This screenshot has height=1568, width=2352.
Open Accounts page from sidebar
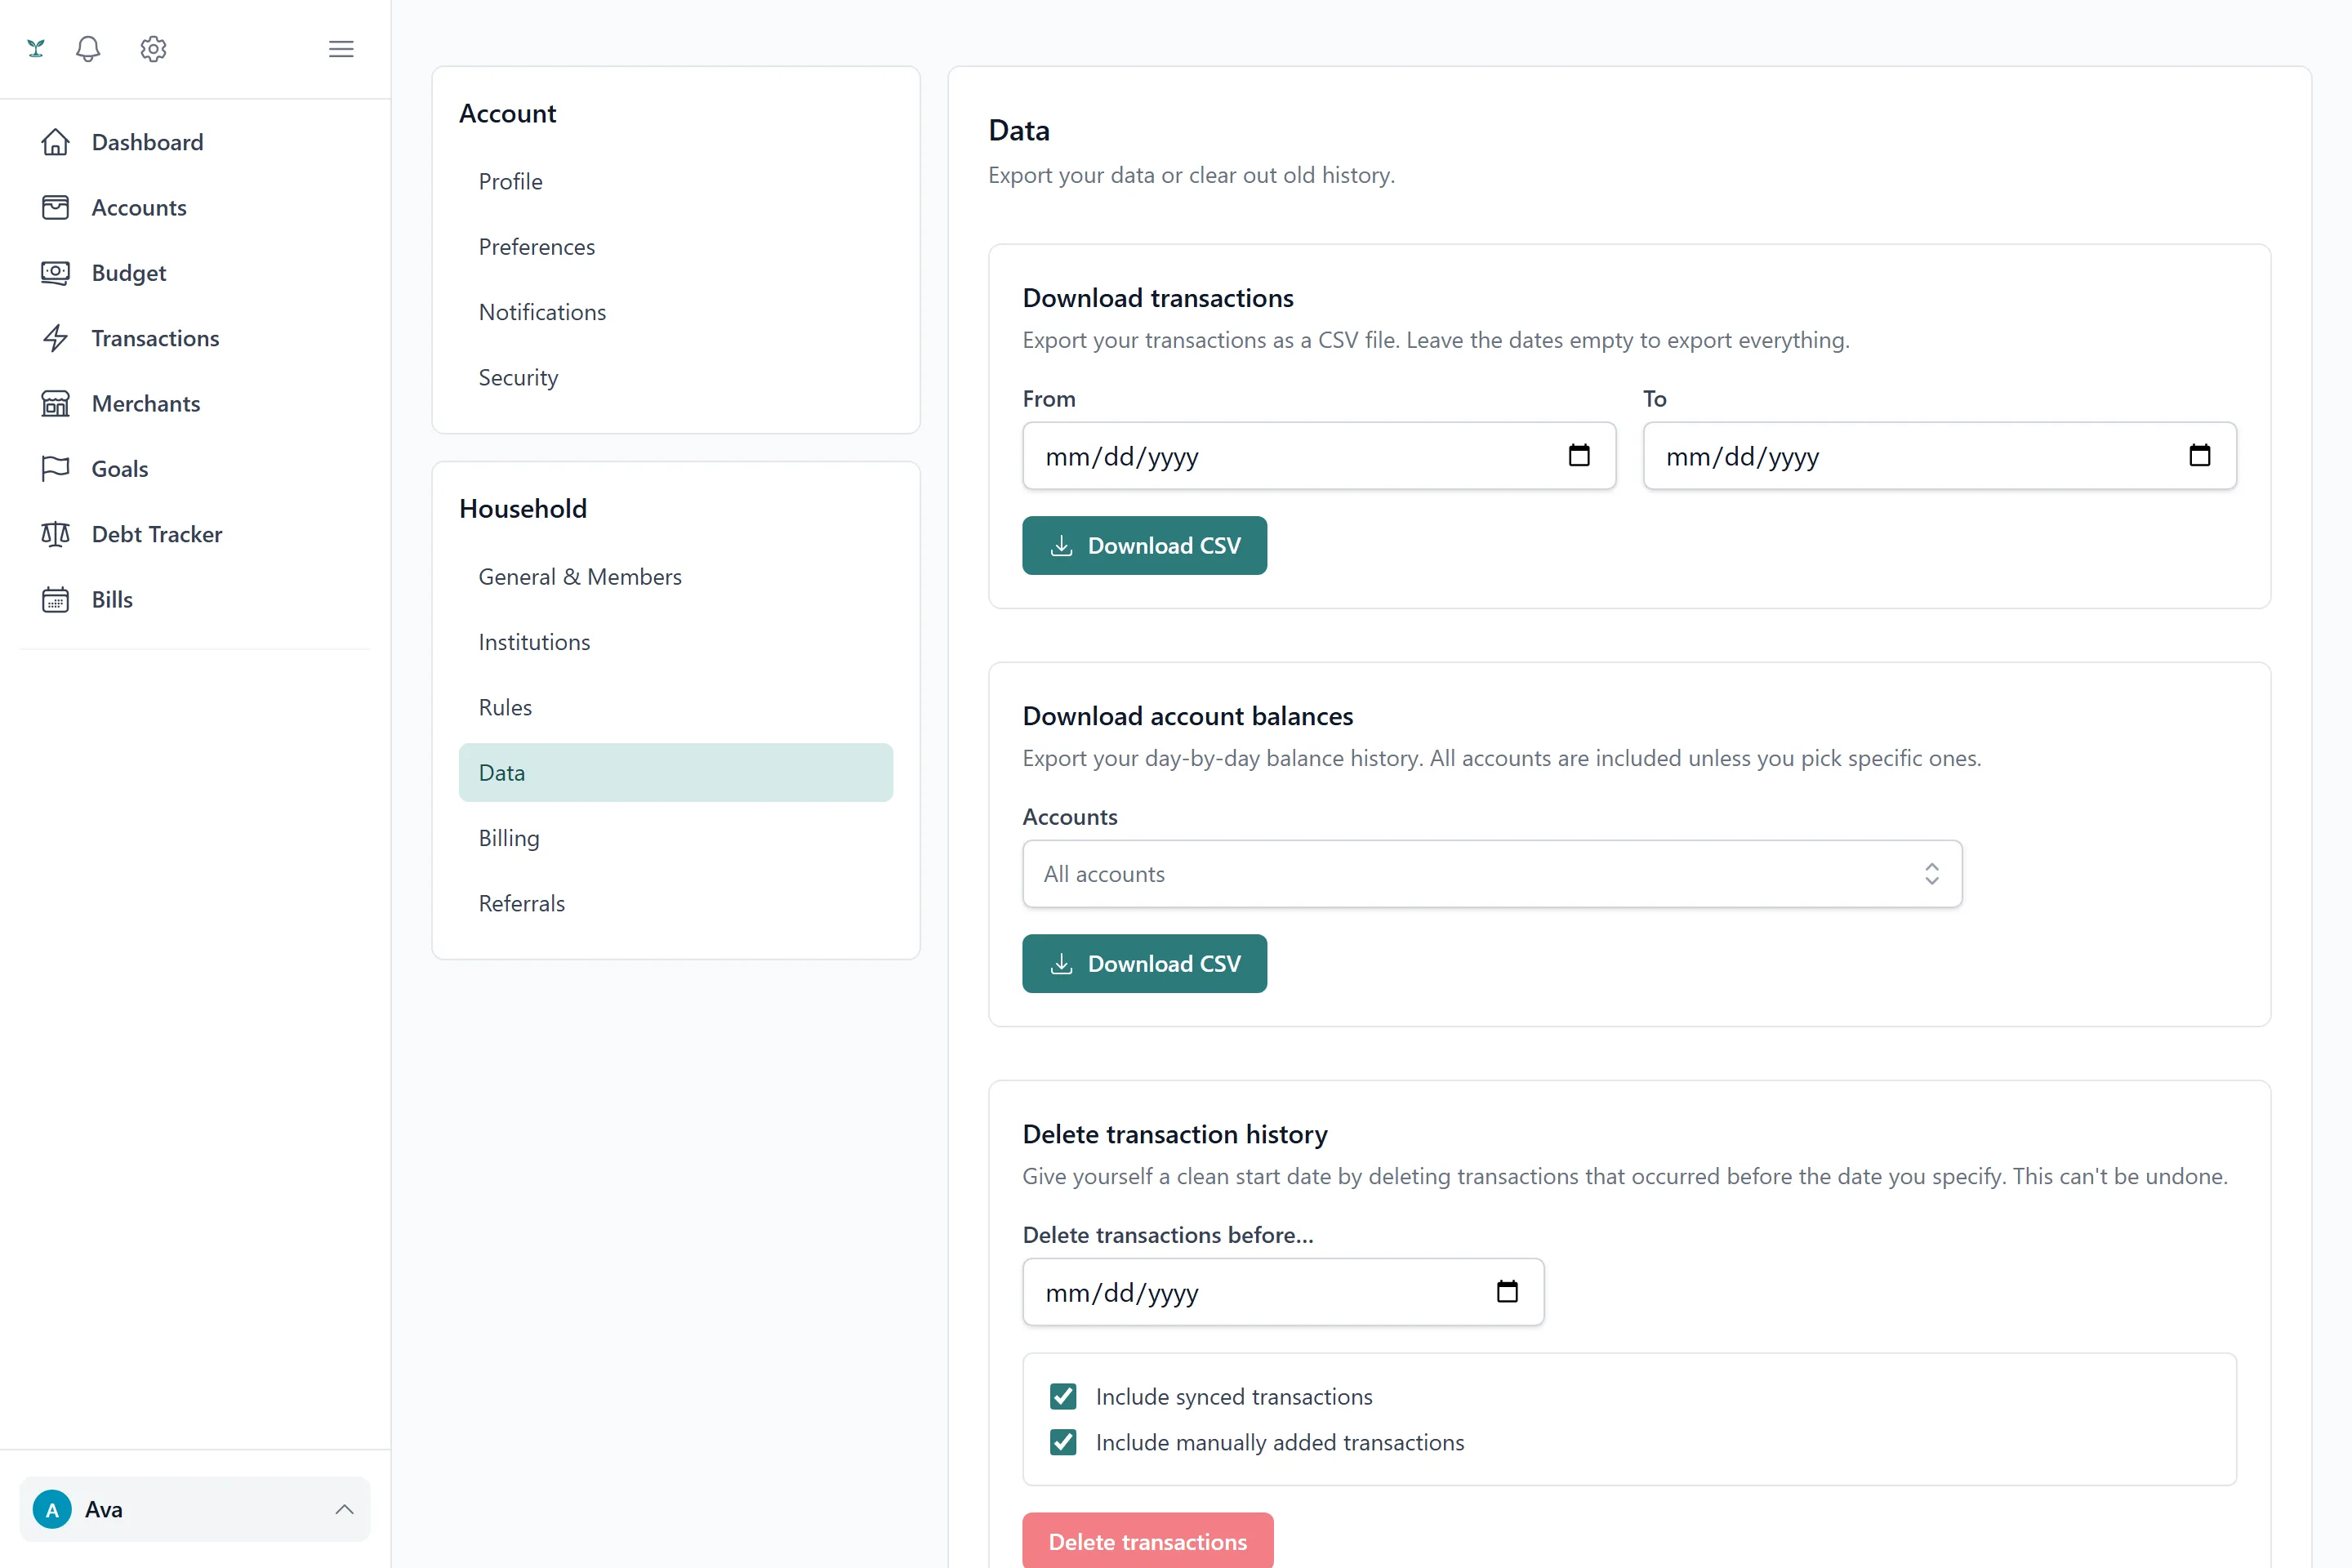(195, 207)
